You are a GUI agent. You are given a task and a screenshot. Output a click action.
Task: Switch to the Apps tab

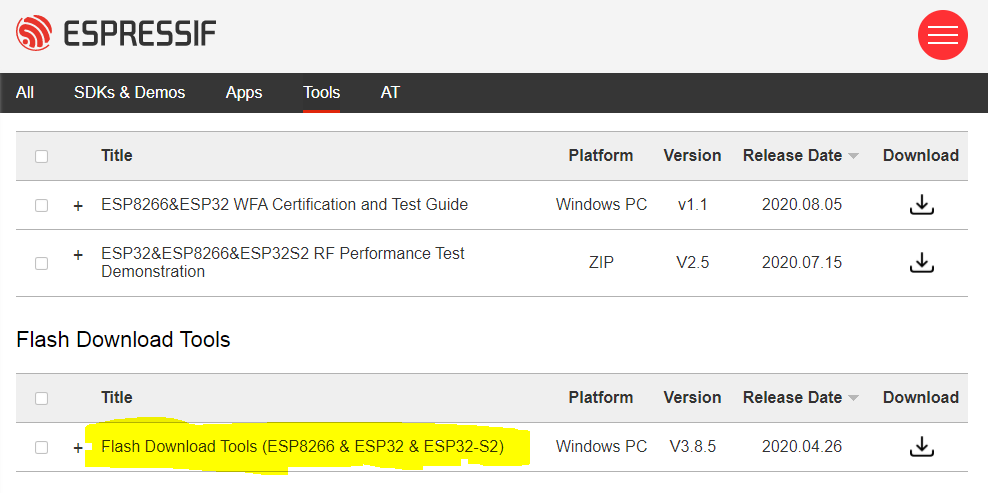point(244,93)
